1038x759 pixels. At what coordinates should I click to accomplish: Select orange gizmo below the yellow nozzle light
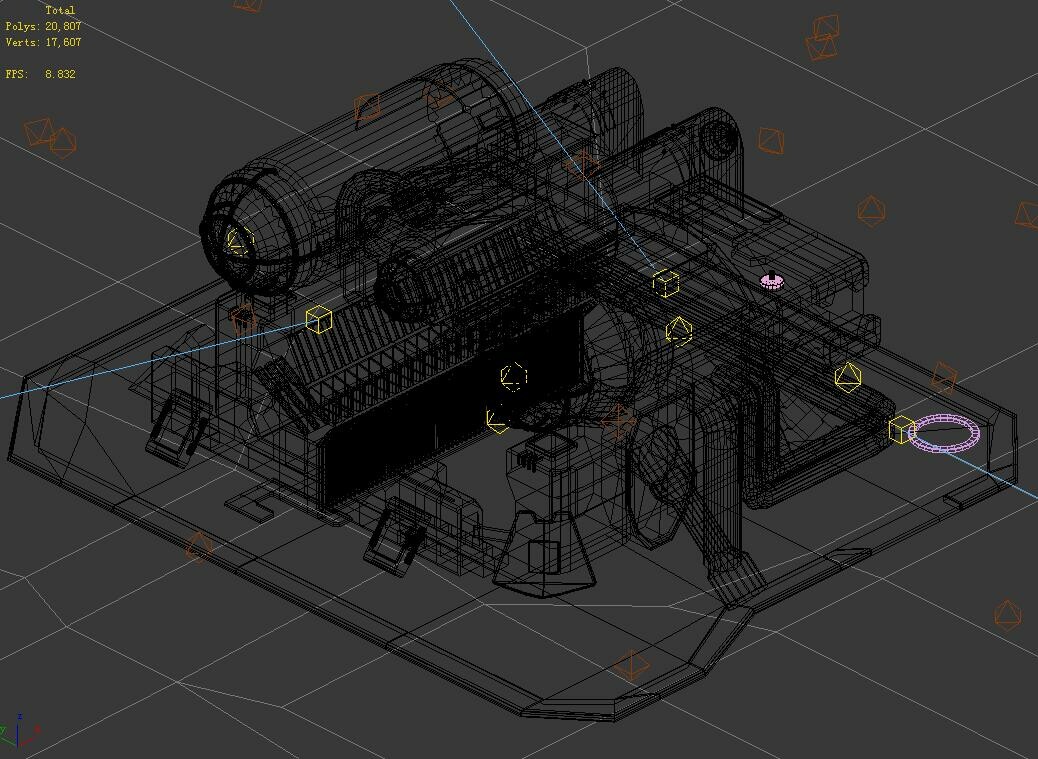coord(243,318)
